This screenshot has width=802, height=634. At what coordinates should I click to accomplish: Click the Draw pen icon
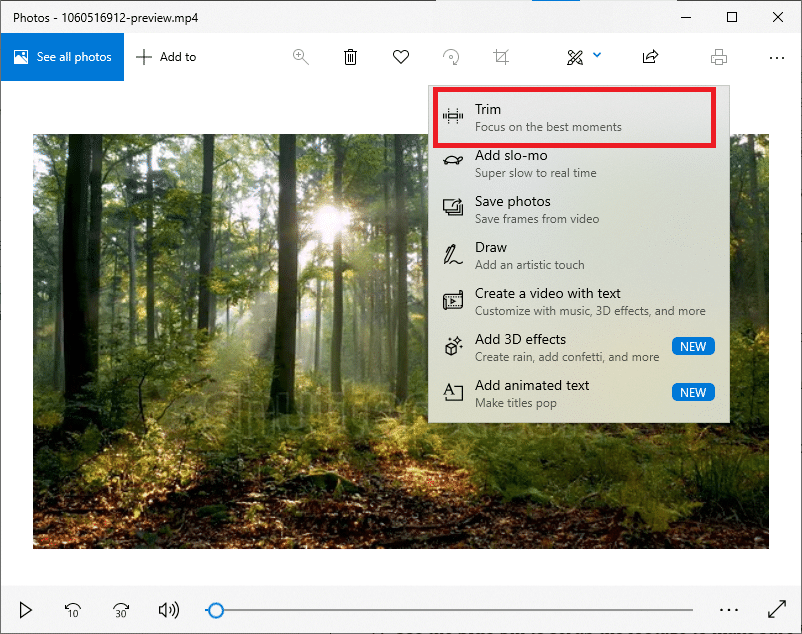[453, 254]
